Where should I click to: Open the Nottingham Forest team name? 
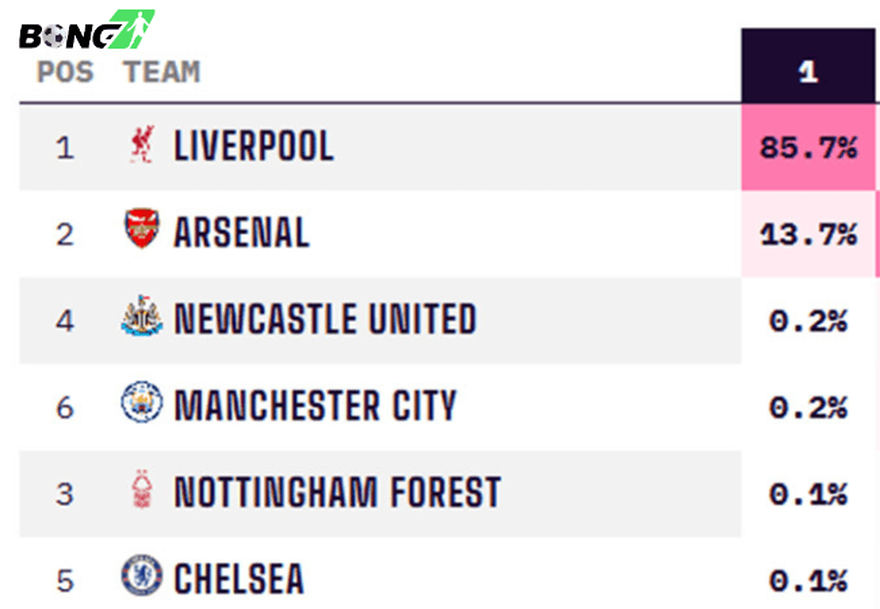pyautogui.click(x=337, y=493)
